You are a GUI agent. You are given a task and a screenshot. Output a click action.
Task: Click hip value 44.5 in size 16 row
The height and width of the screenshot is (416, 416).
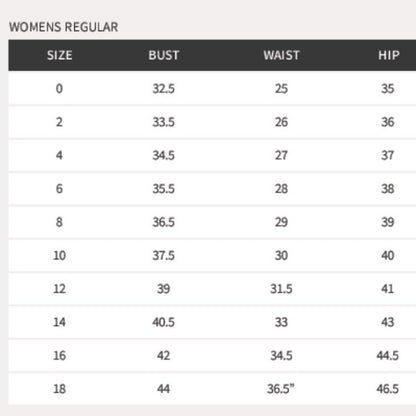388,355
